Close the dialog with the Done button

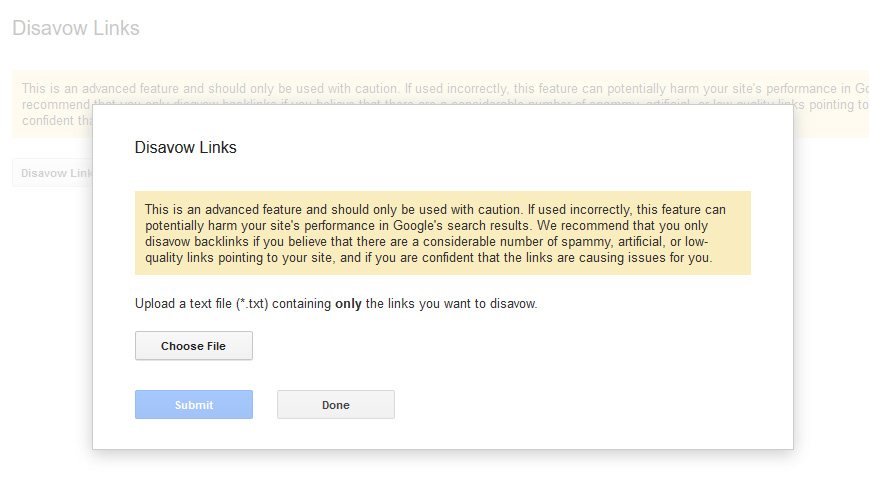(x=335, y=405)
